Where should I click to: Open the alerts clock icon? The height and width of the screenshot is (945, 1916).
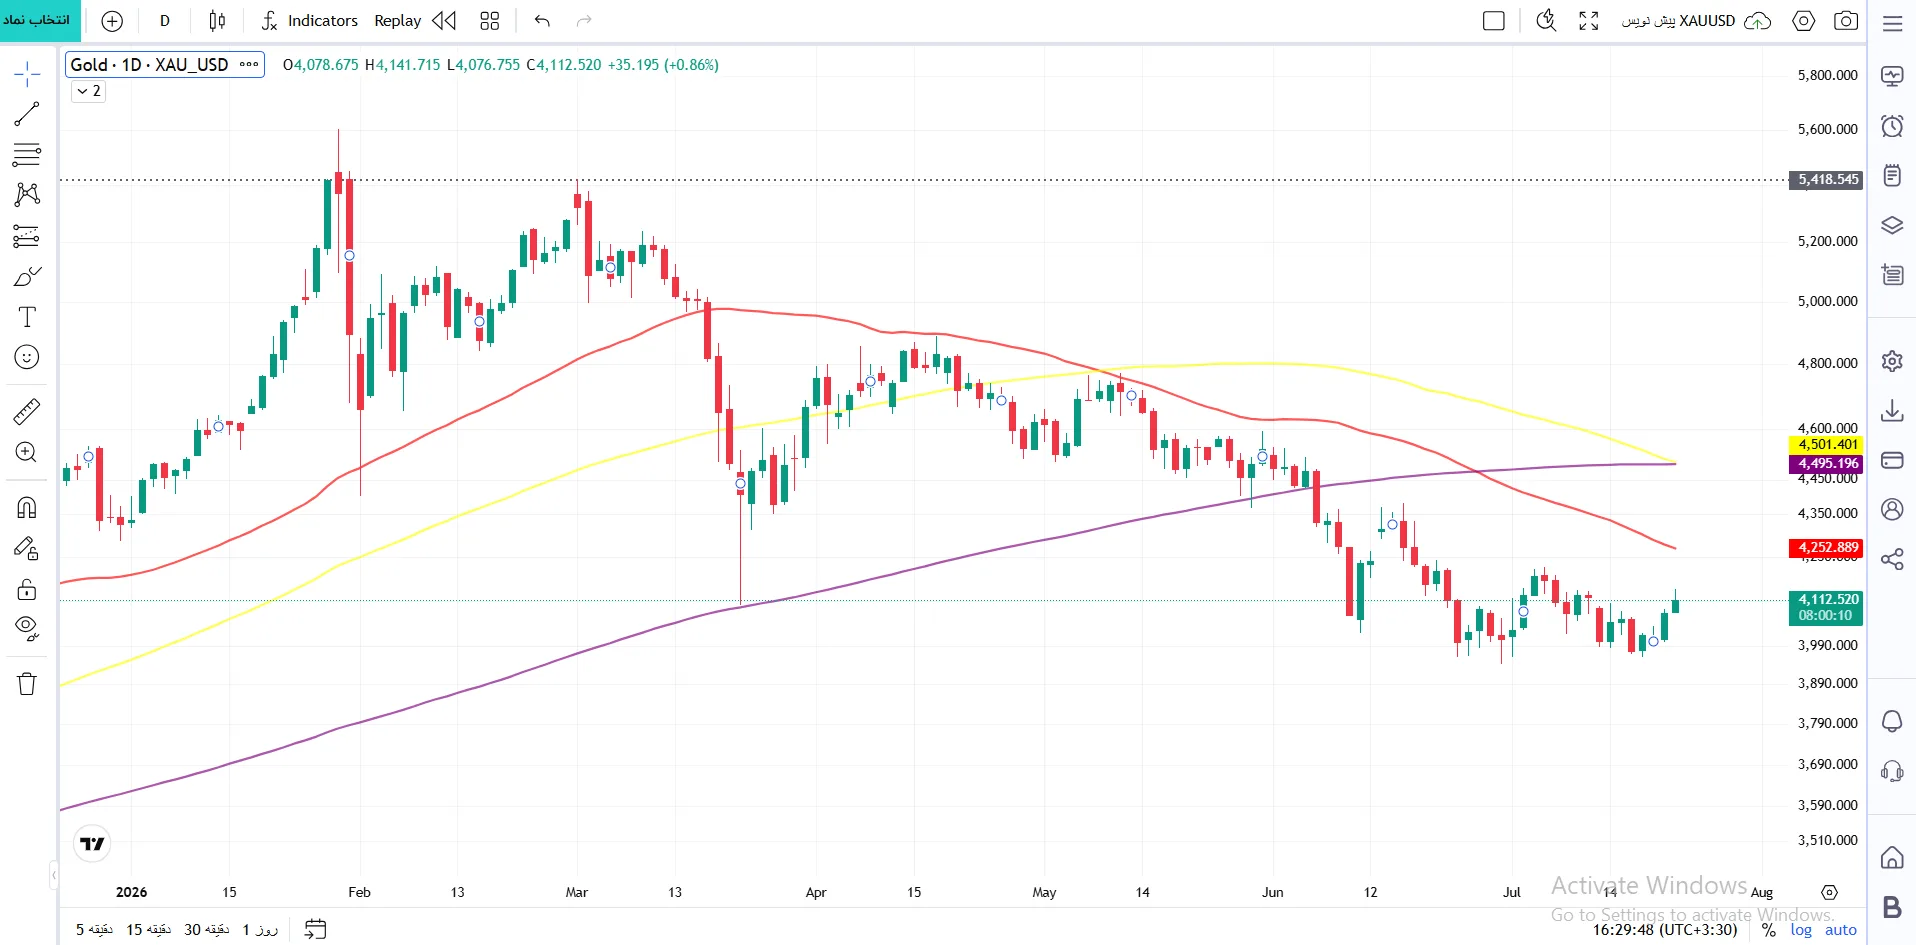click(x=1892, y=126)
